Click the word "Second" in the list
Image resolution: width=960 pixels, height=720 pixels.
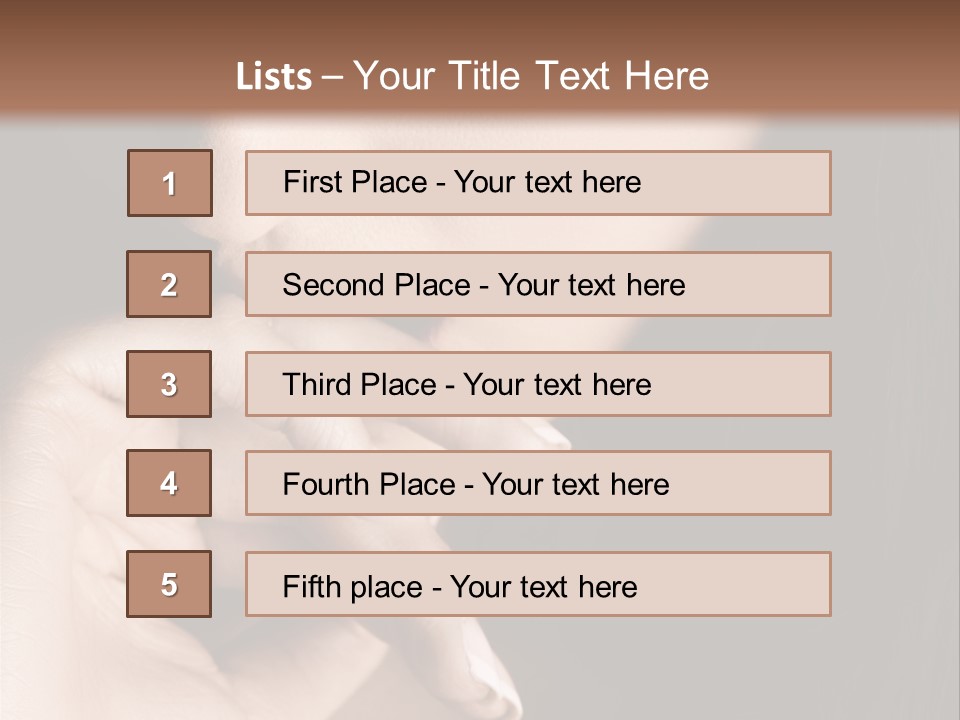[334, 285]
